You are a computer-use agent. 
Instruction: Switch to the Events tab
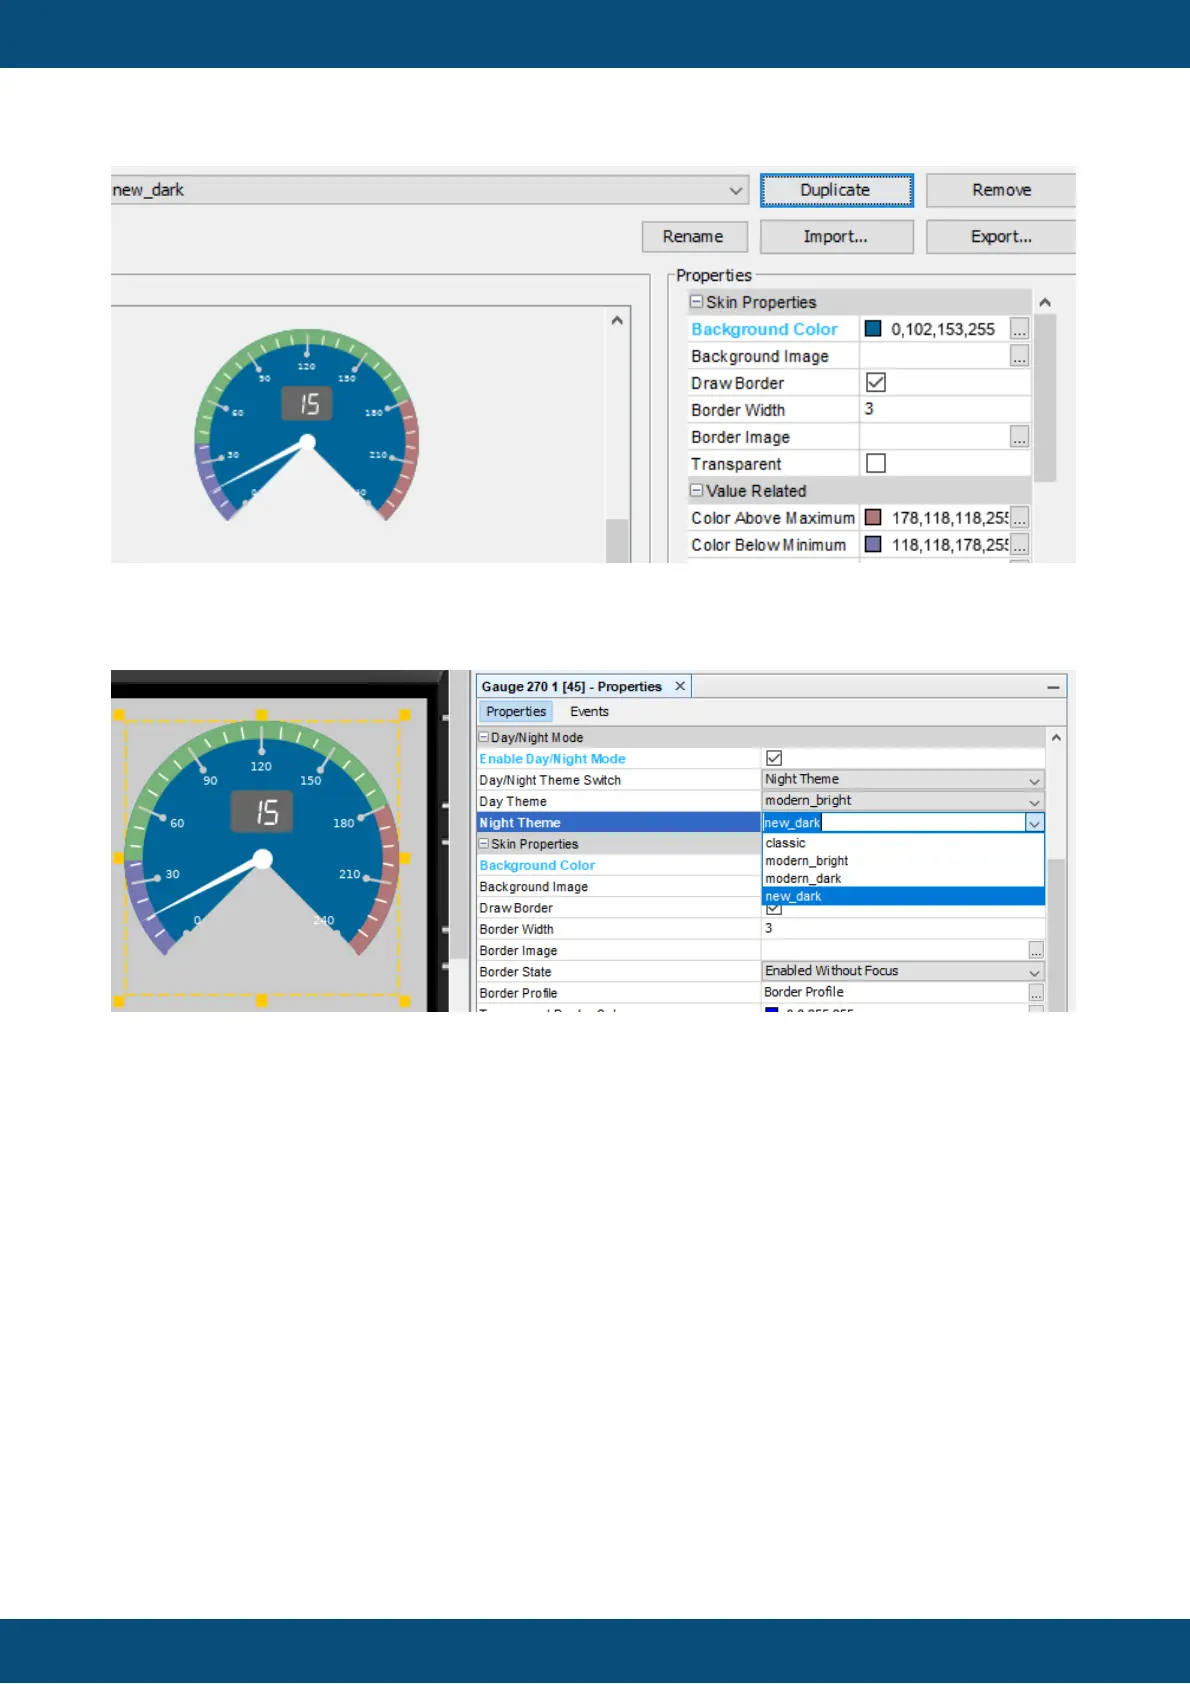point(589,712)
